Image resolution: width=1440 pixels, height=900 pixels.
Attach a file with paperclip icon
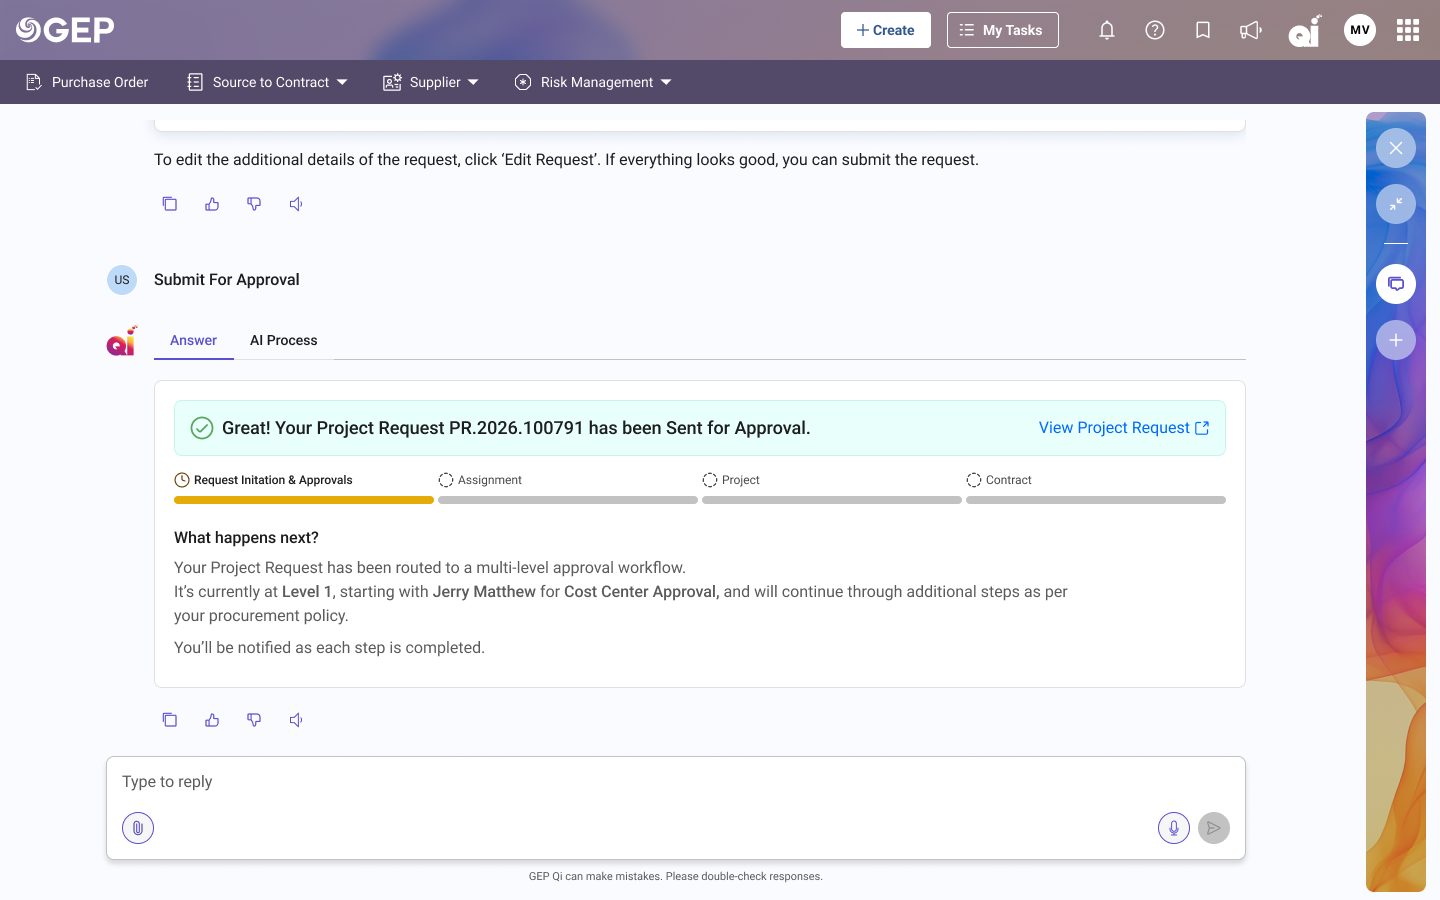pyautogui.click(x=138, y=828)
